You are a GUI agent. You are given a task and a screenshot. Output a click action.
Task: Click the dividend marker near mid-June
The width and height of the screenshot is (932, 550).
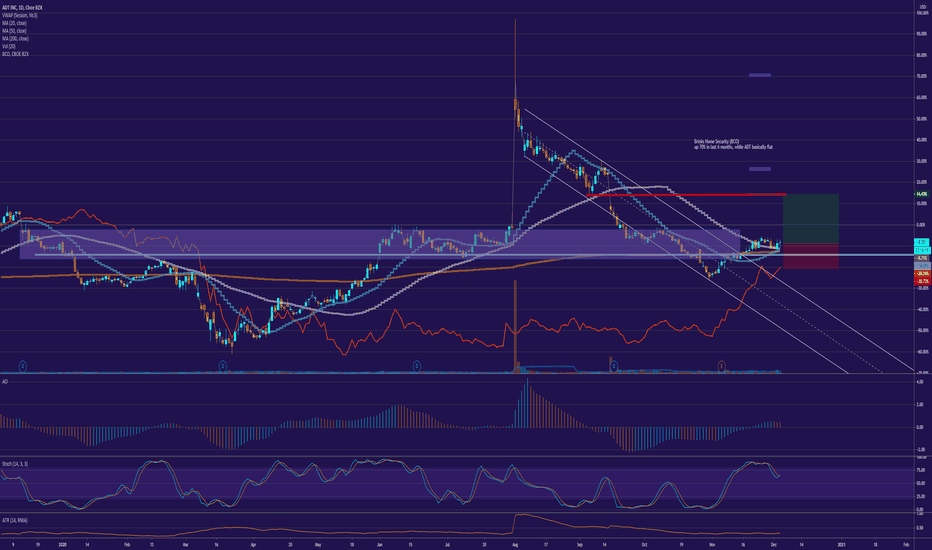tap(417, 366)
